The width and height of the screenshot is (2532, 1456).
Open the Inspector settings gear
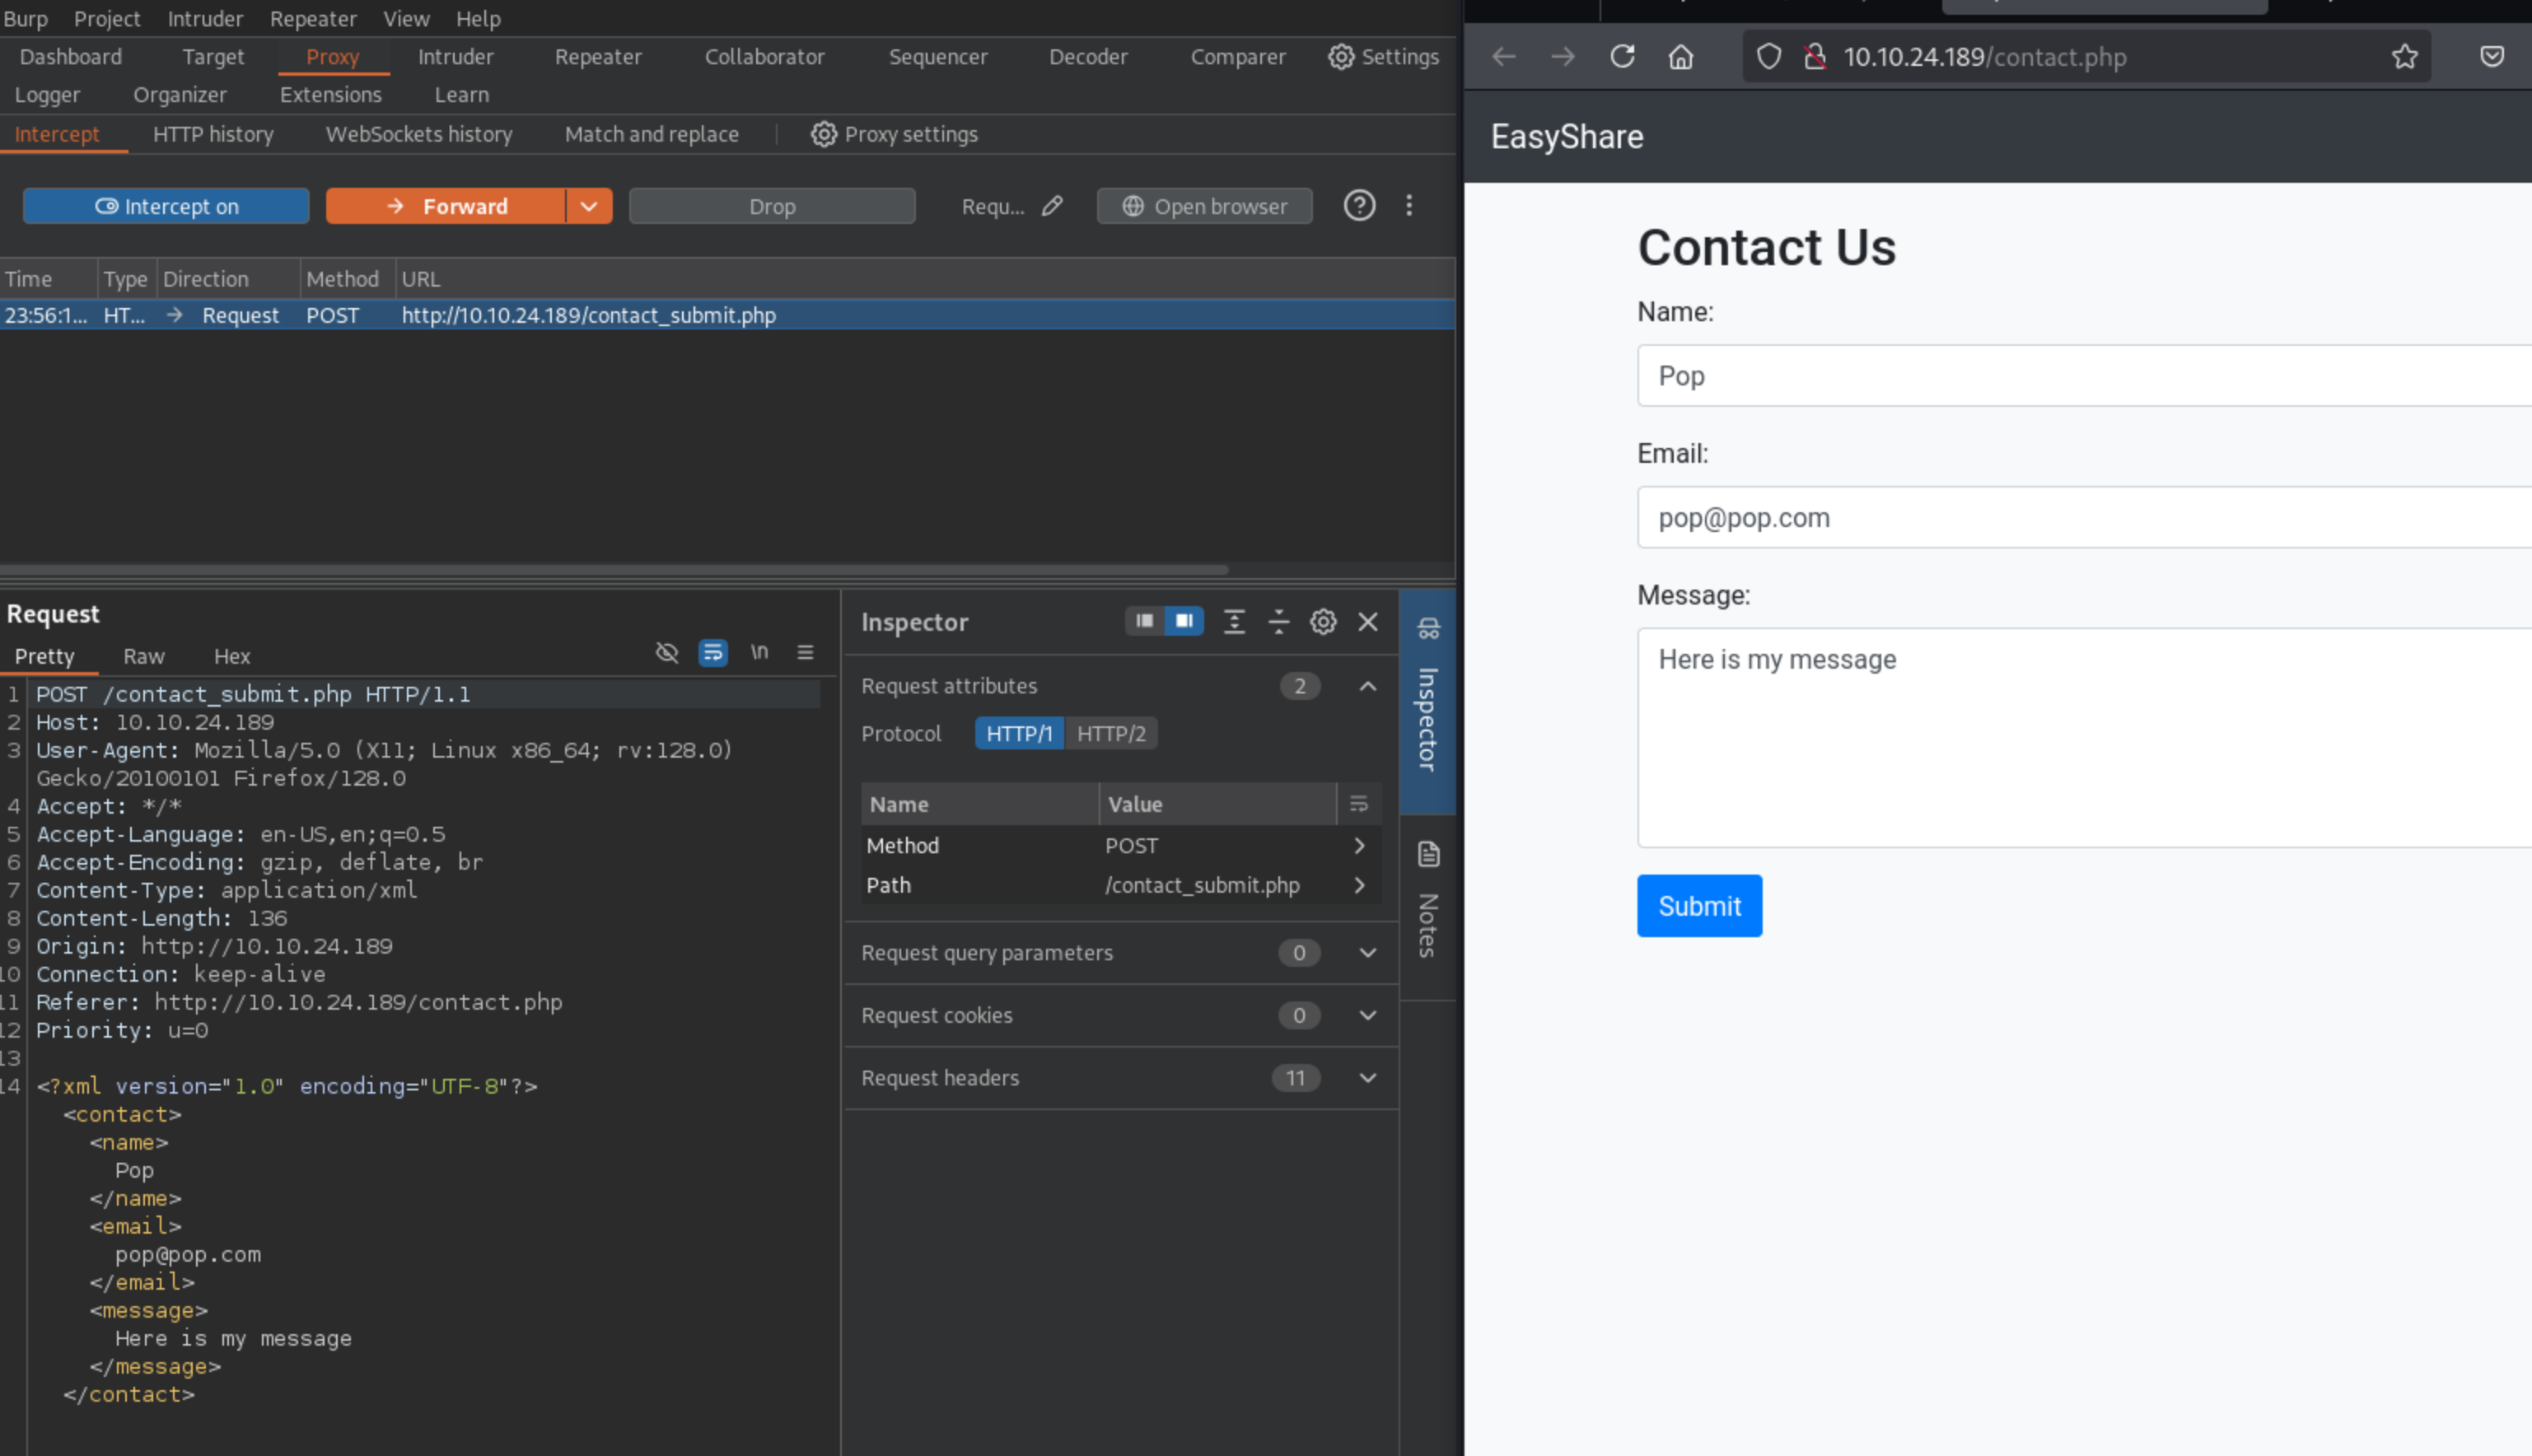(x=1322, y=622)
